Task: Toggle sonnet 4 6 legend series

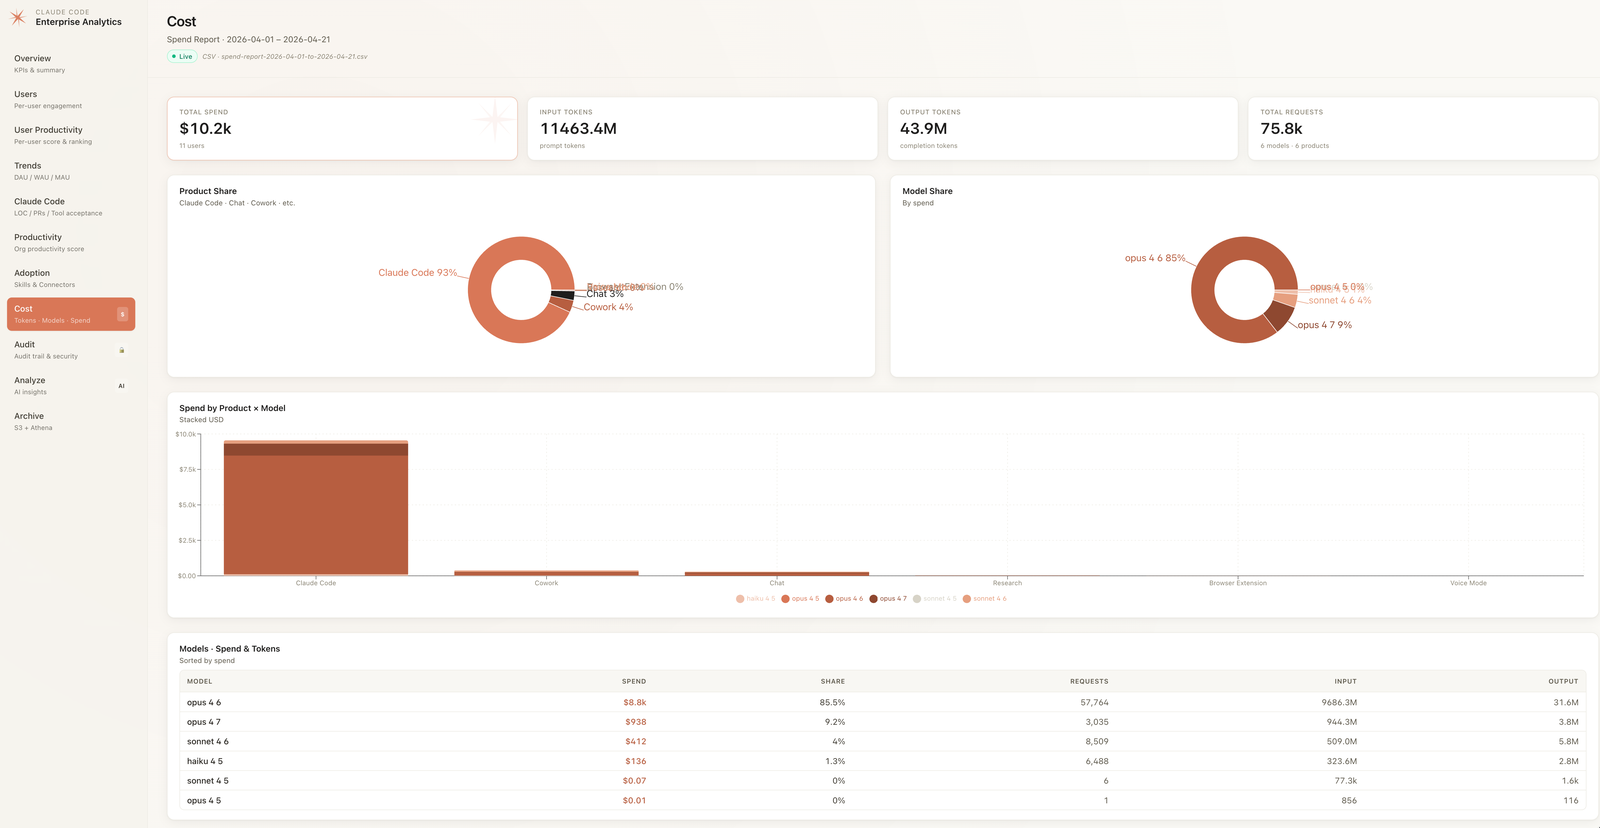Action: (x=984, y=599)
